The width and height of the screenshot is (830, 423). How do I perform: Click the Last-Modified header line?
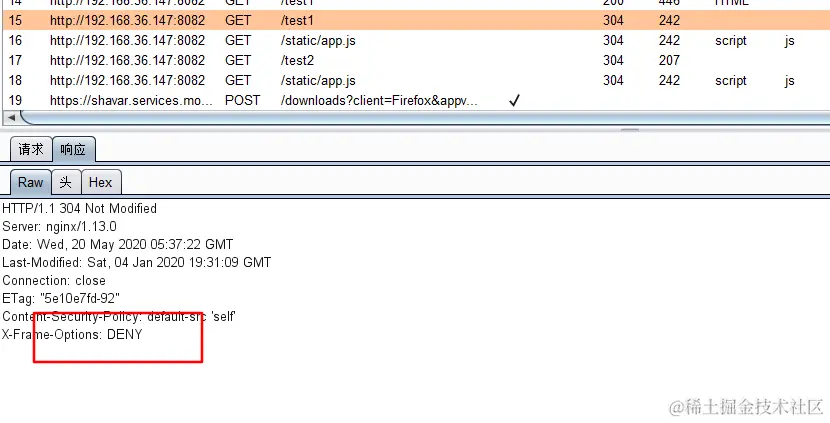coord(137,263)
